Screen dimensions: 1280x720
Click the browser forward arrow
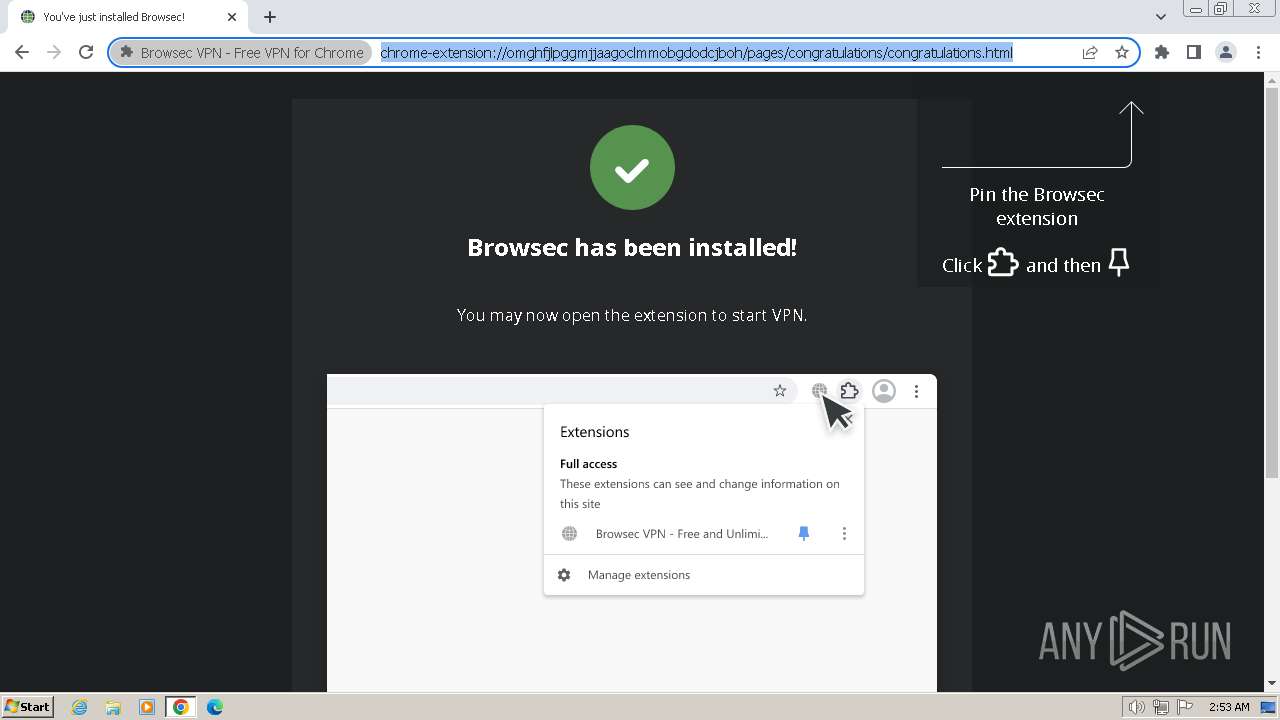(54, 52)
